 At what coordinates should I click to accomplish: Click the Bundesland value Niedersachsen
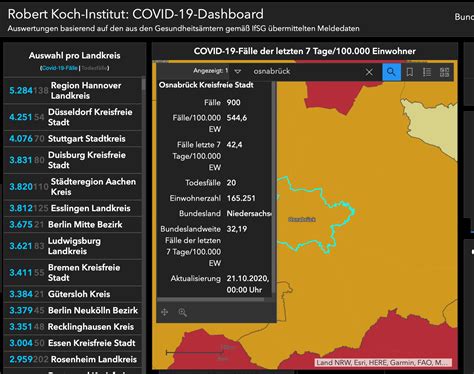(x=249, y=213)
